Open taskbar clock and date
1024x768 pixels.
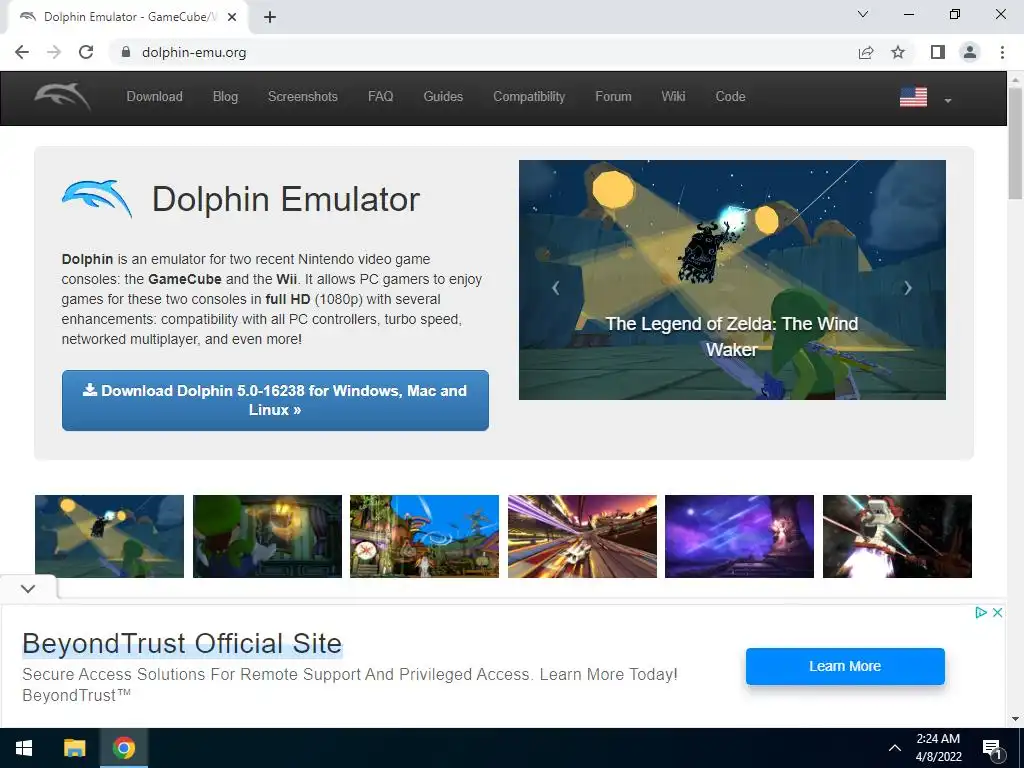click(938, 748)
